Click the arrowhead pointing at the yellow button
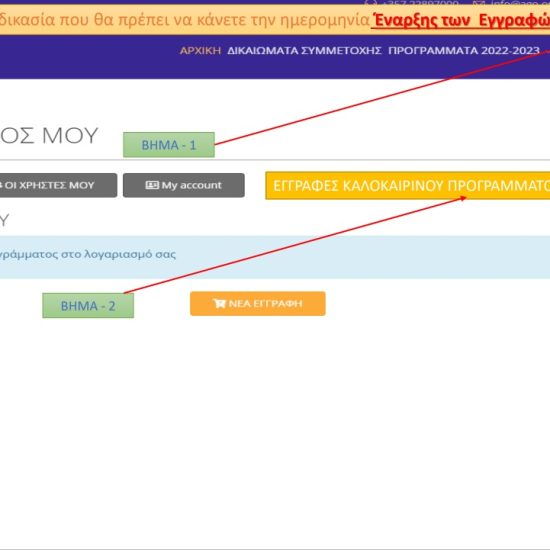Viewport: 550px width, 550px height. [x=463, y=199]
